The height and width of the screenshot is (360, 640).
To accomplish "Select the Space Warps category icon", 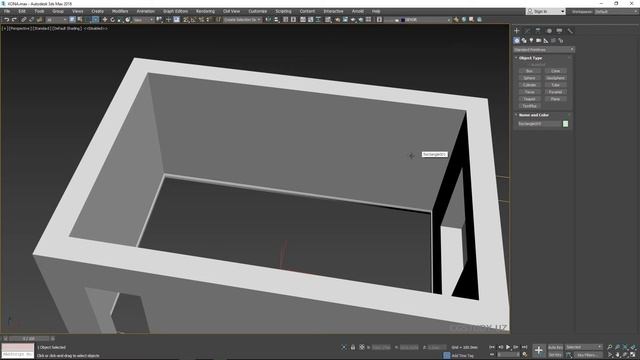I will point(553,40).
